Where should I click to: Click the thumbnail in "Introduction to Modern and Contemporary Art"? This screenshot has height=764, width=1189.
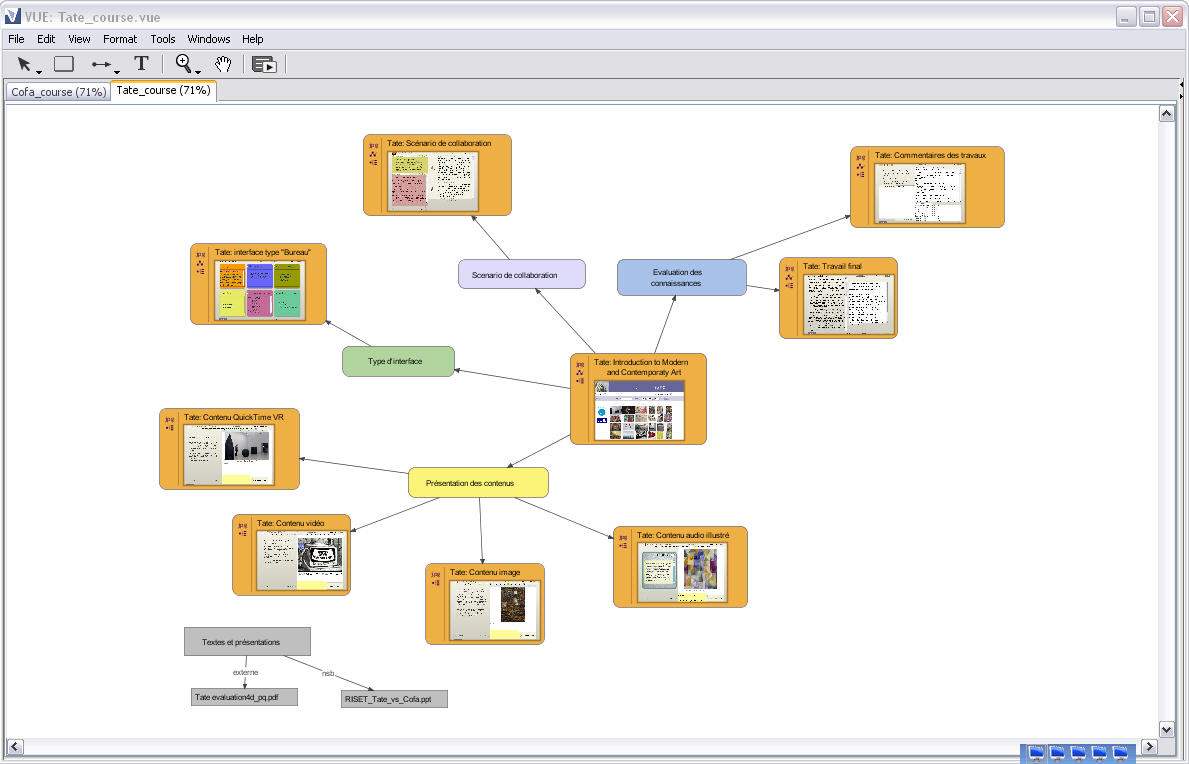pos(639,410)
